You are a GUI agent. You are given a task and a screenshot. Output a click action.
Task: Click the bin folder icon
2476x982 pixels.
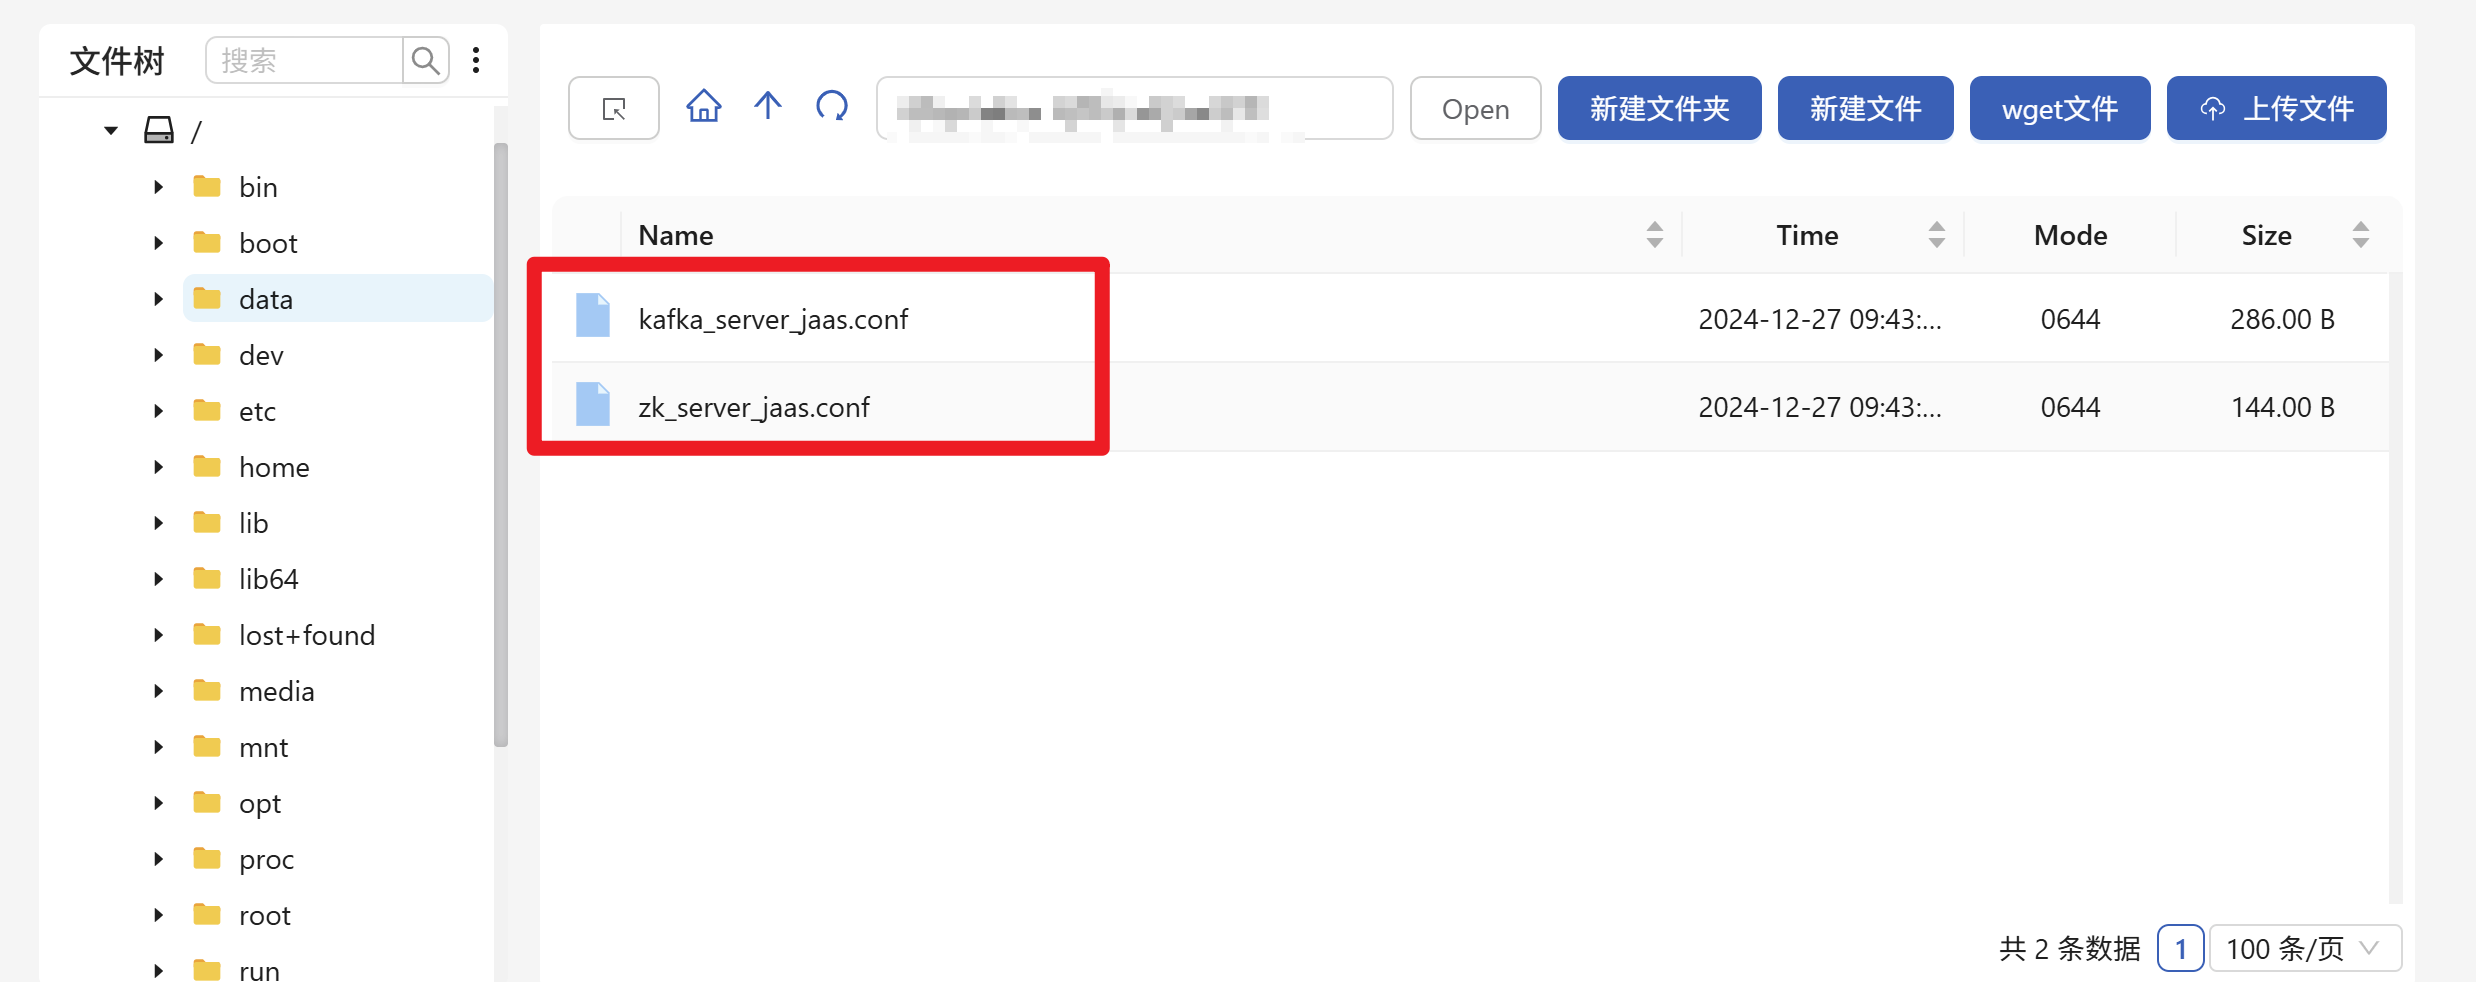[x=207, y=187]
